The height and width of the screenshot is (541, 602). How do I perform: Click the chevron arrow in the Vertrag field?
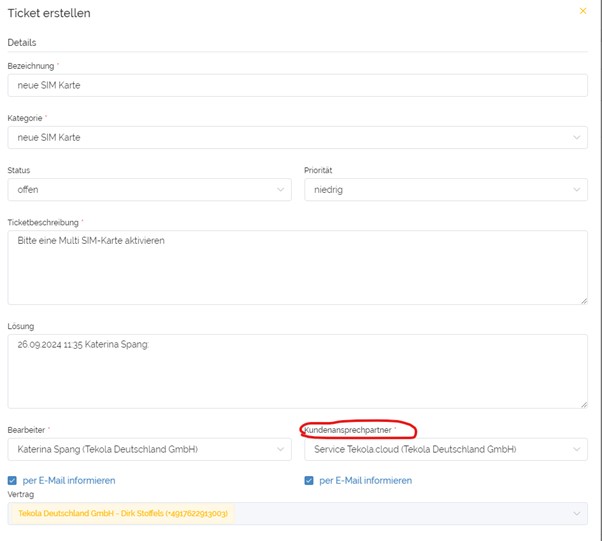577,514
